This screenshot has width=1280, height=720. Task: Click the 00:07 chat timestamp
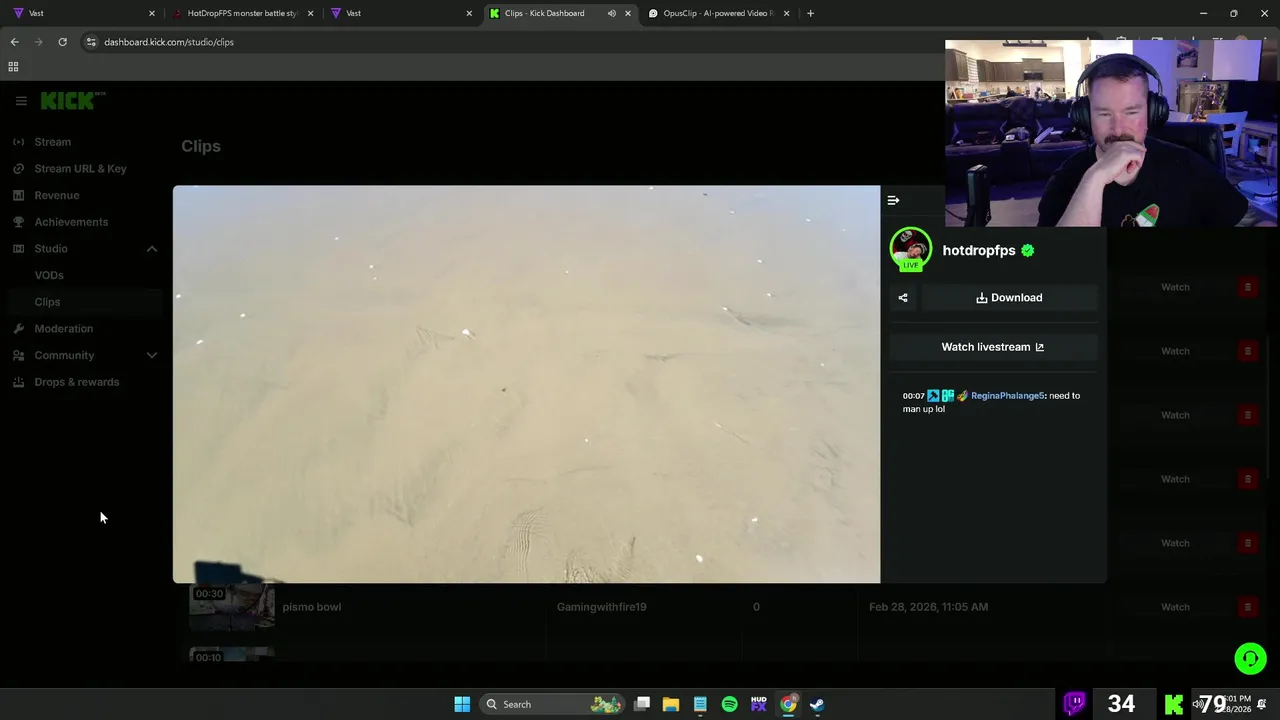pos(913,396)
